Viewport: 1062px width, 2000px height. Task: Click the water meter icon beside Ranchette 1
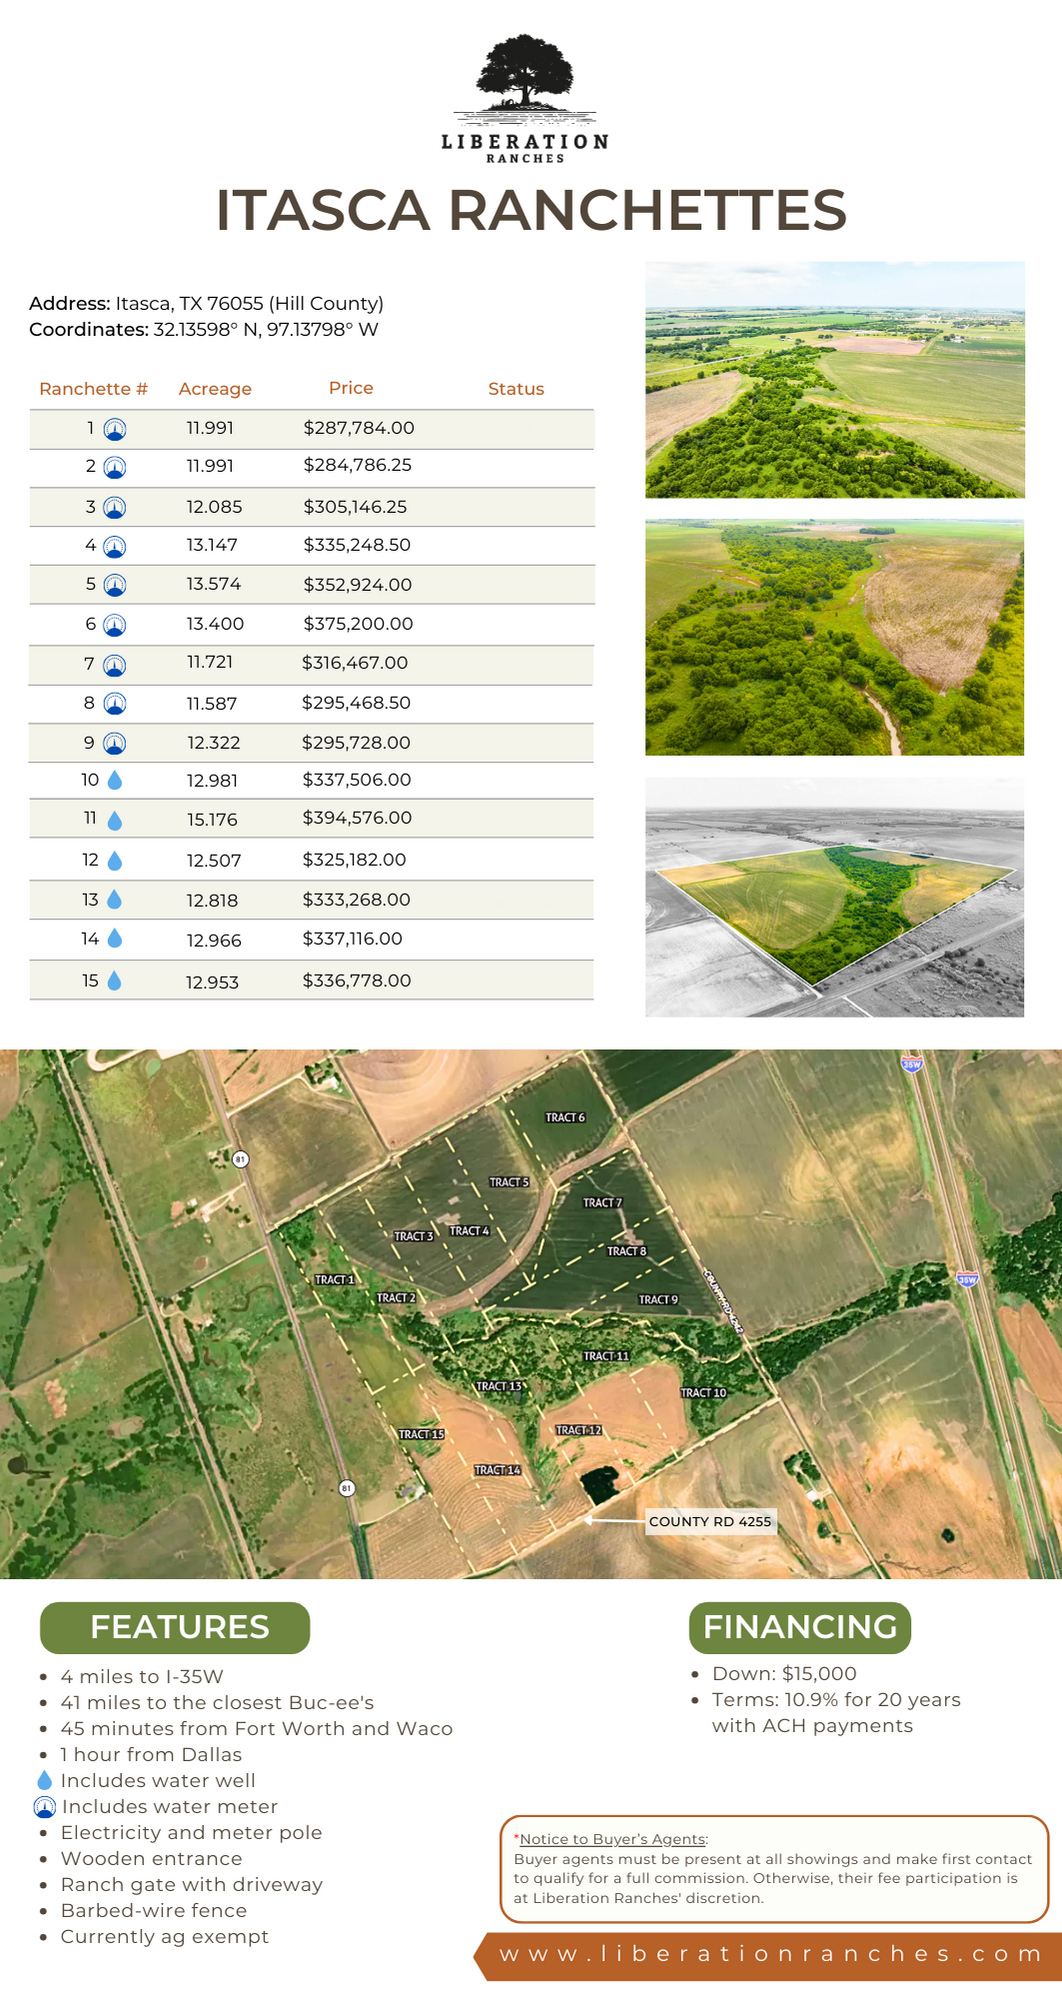tap(115, 429)
